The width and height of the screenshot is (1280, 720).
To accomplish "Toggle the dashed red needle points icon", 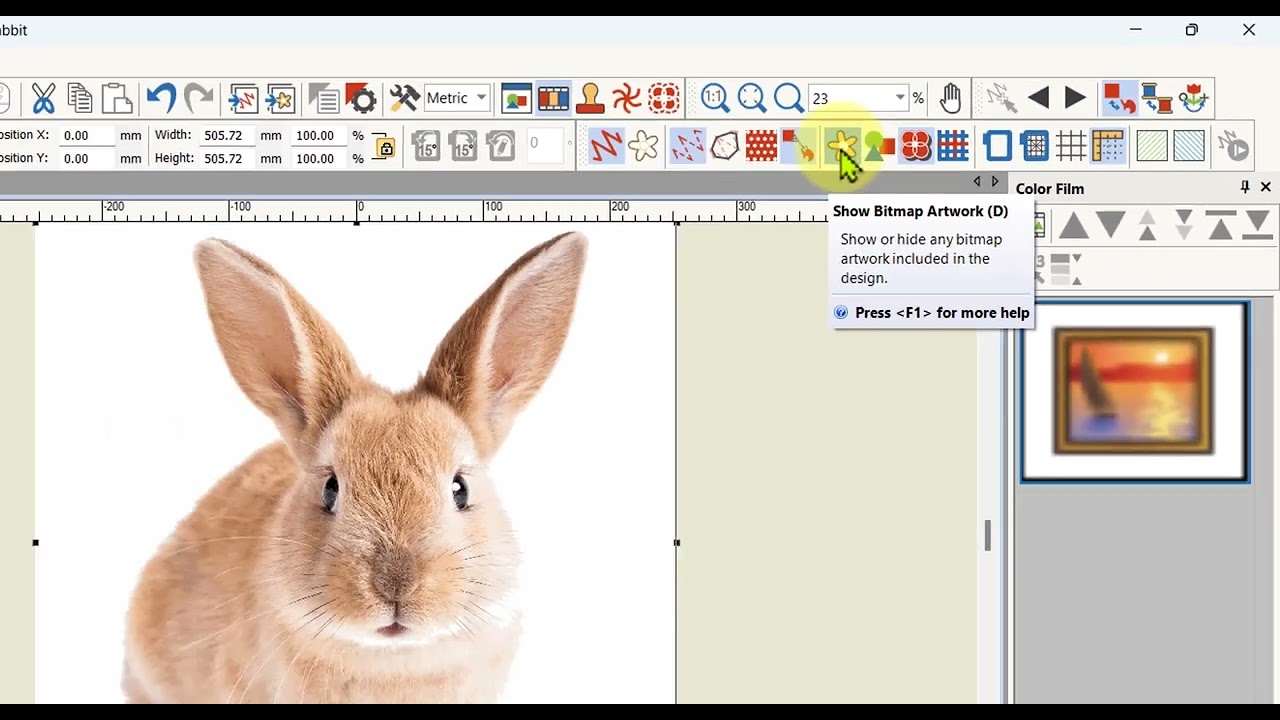I will point(687,146).
